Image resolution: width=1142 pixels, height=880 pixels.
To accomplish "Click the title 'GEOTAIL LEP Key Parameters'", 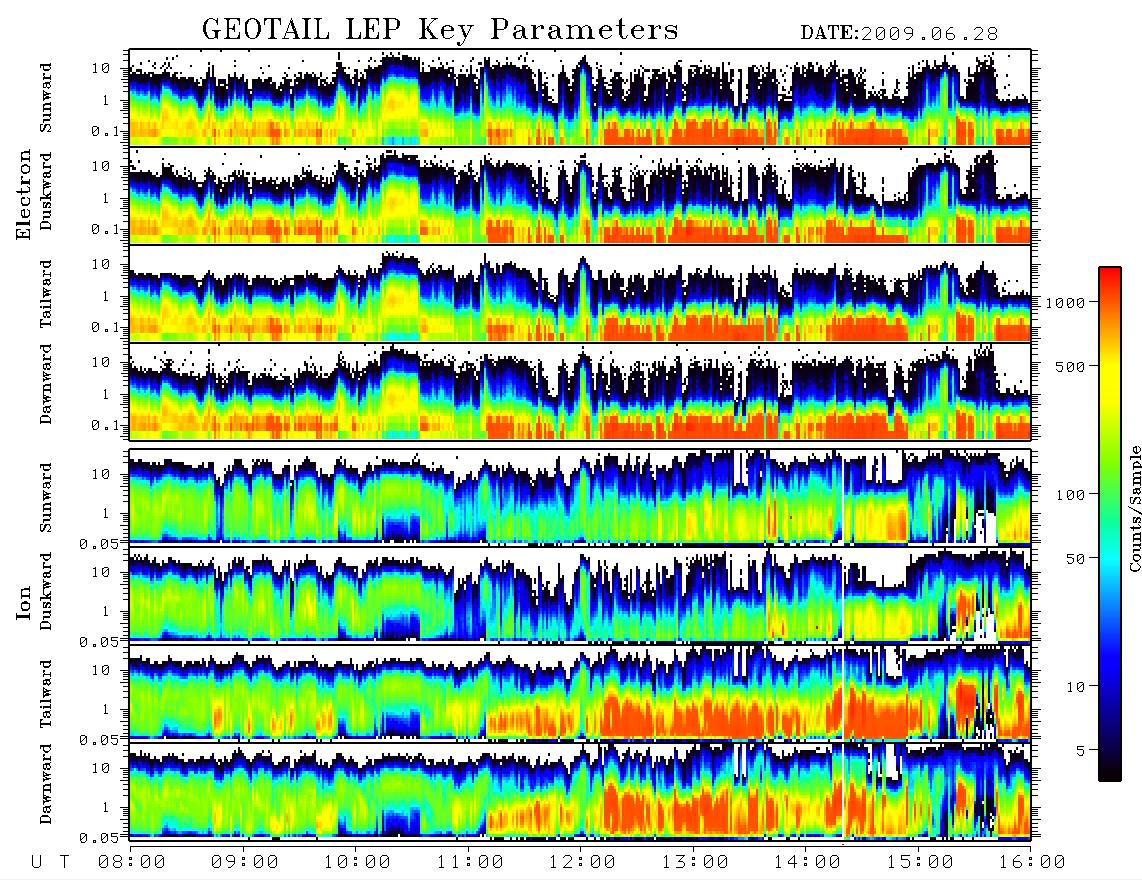I will click(440, 29).
